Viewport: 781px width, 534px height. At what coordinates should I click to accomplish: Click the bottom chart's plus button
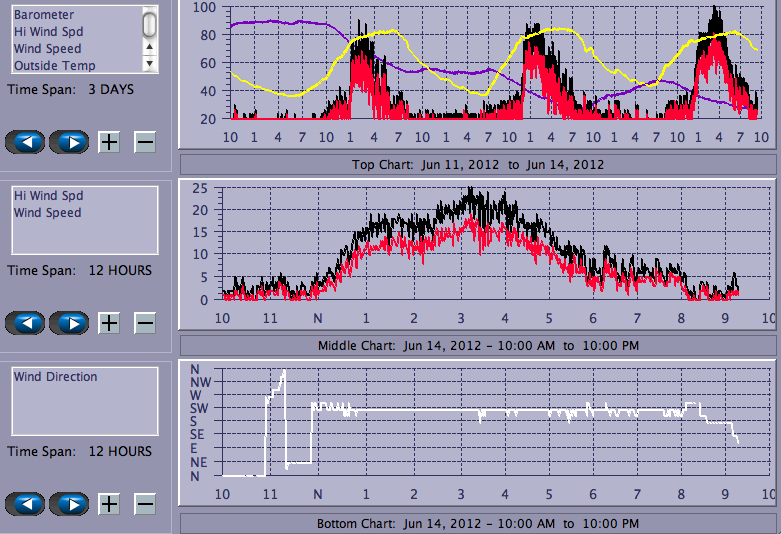109,504
